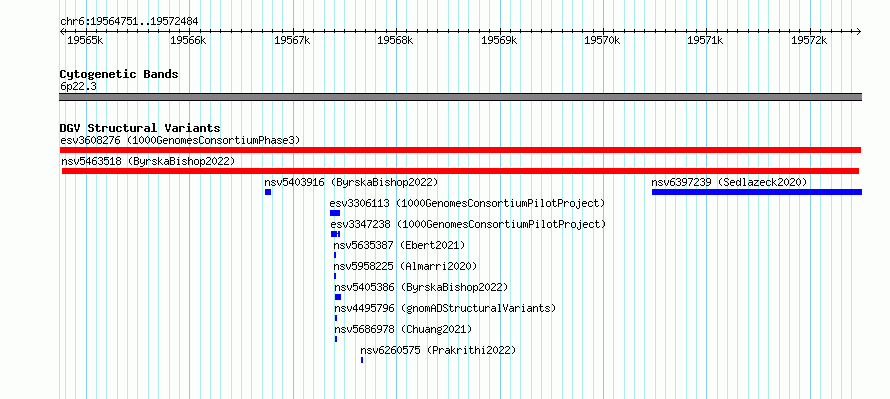This screenshot has height=399, width=890.
Task: Select the gray 6p22.3 cytogenetic band bar
Action: point(460,97)
